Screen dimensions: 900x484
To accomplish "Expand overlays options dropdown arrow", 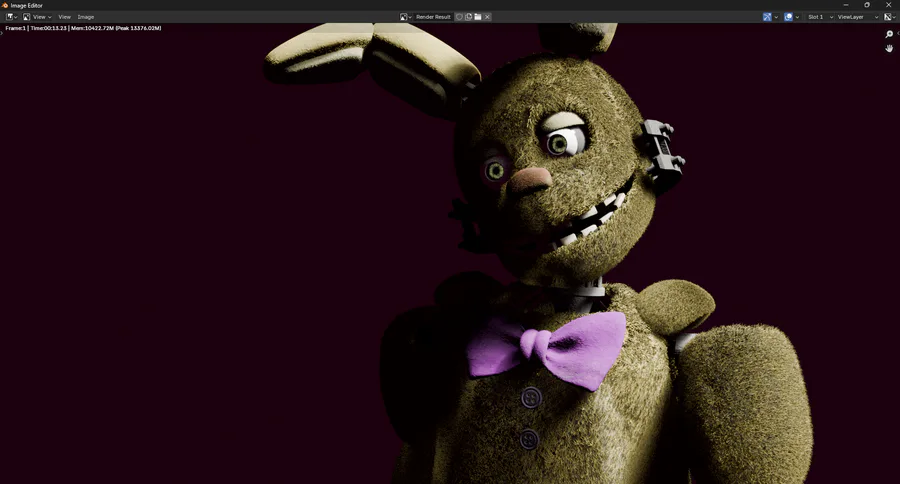I will [797, 17].
